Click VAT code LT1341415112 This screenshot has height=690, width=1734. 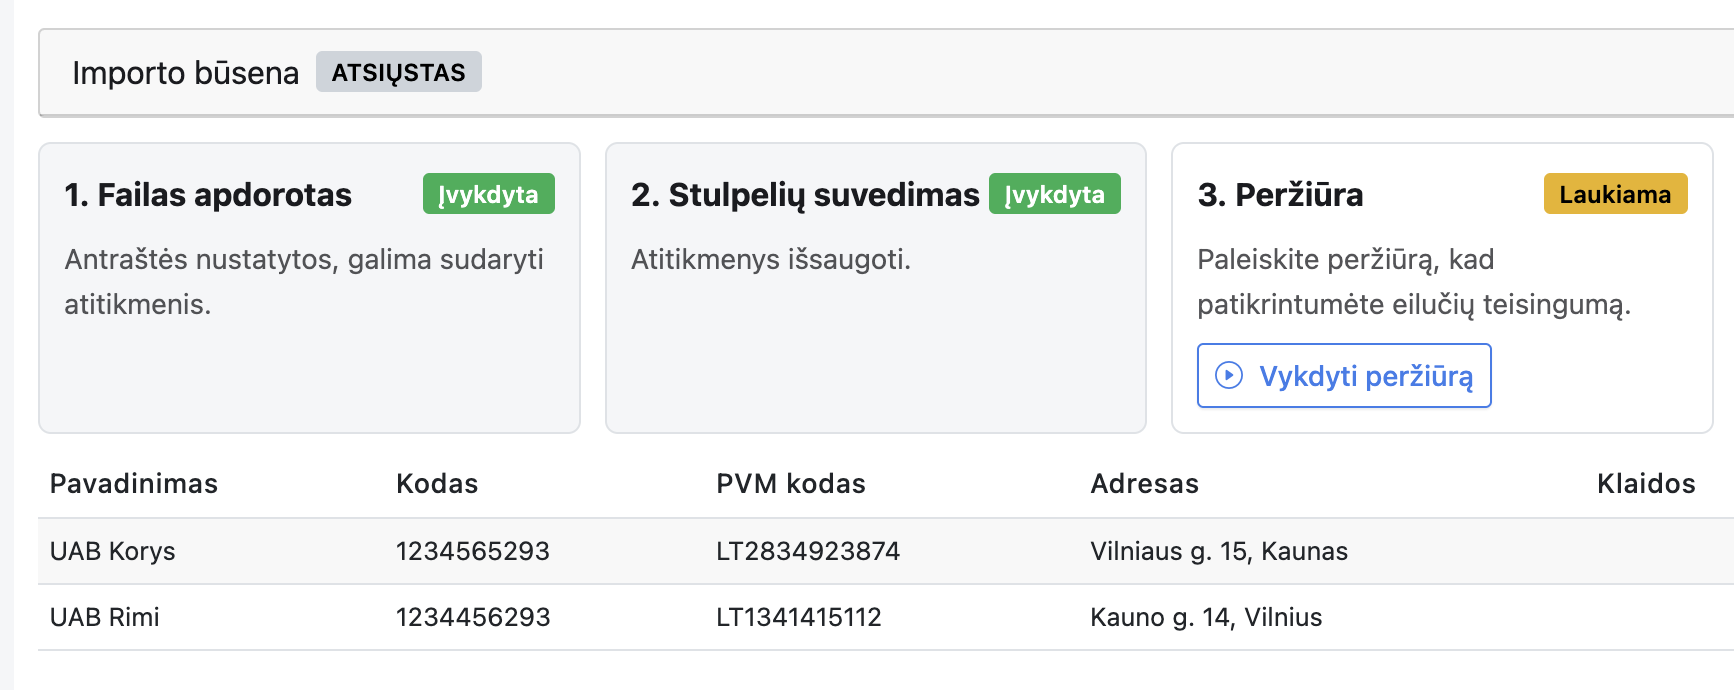(798, 617)
